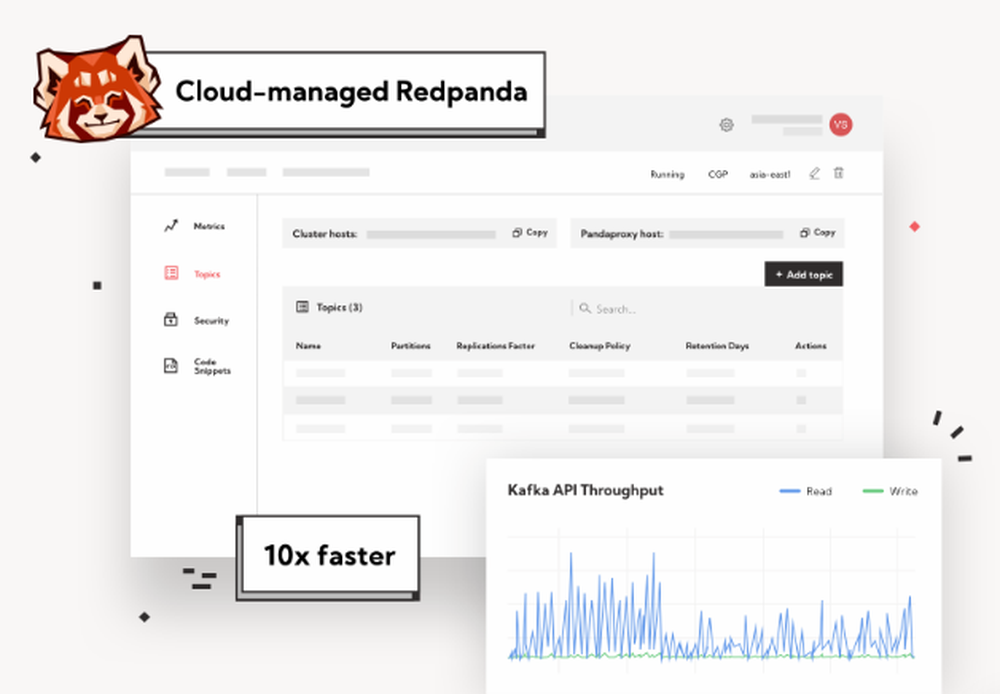
Task: Click the Security lock icon
Action: tap(170, 320)
